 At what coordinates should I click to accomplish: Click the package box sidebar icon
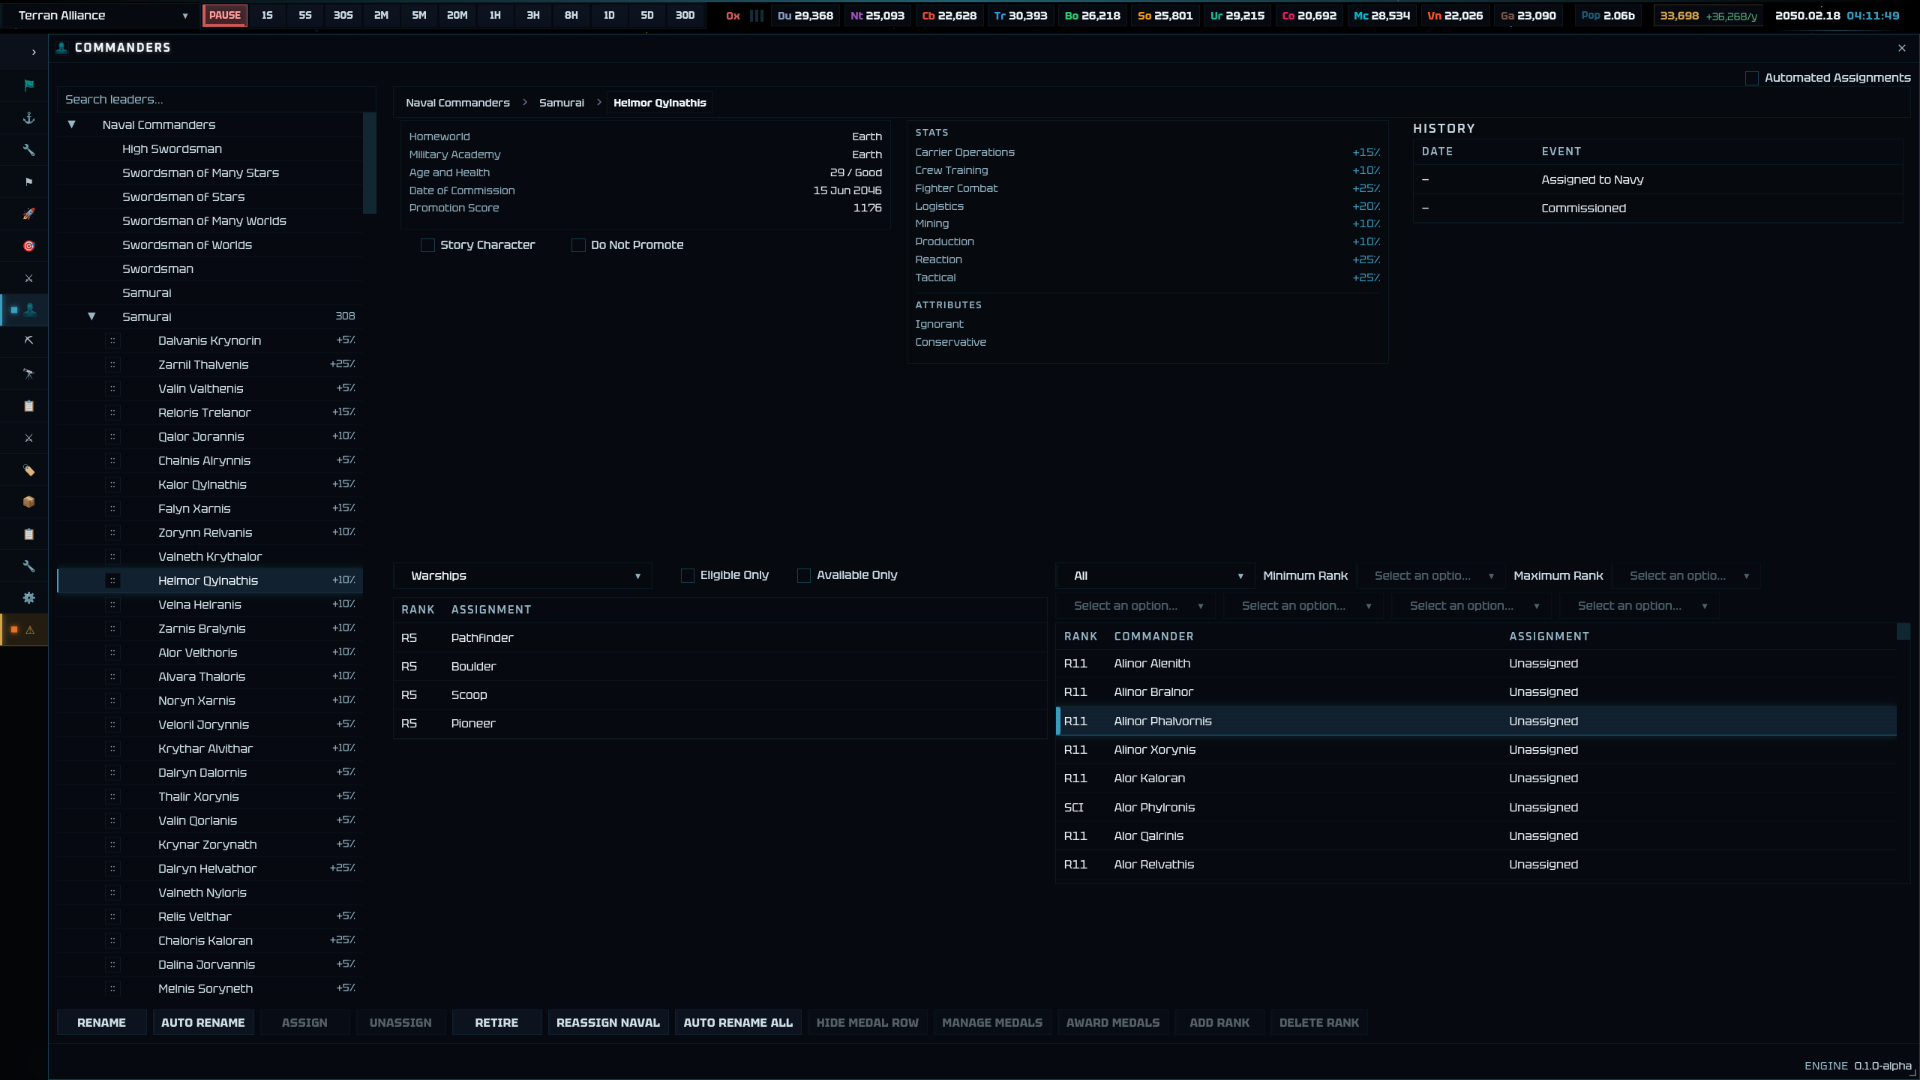29,502
